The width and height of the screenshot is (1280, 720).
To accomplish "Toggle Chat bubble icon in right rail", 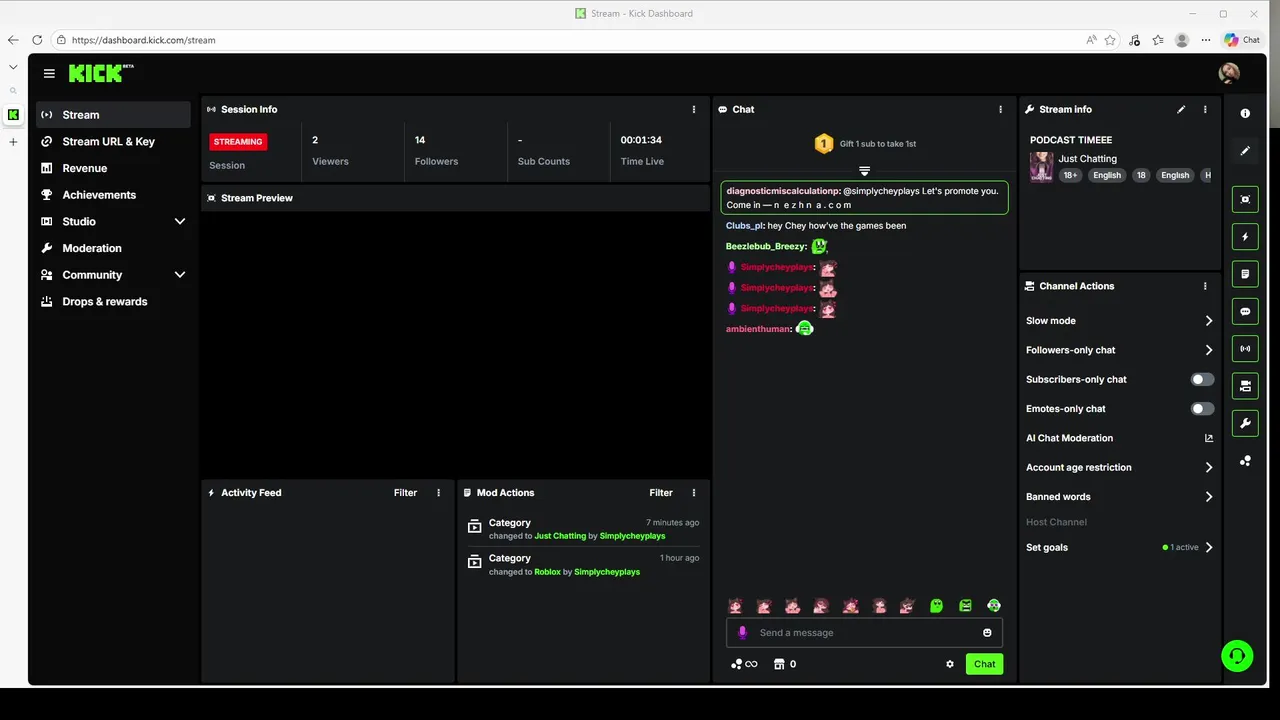I will (1245, 311).
